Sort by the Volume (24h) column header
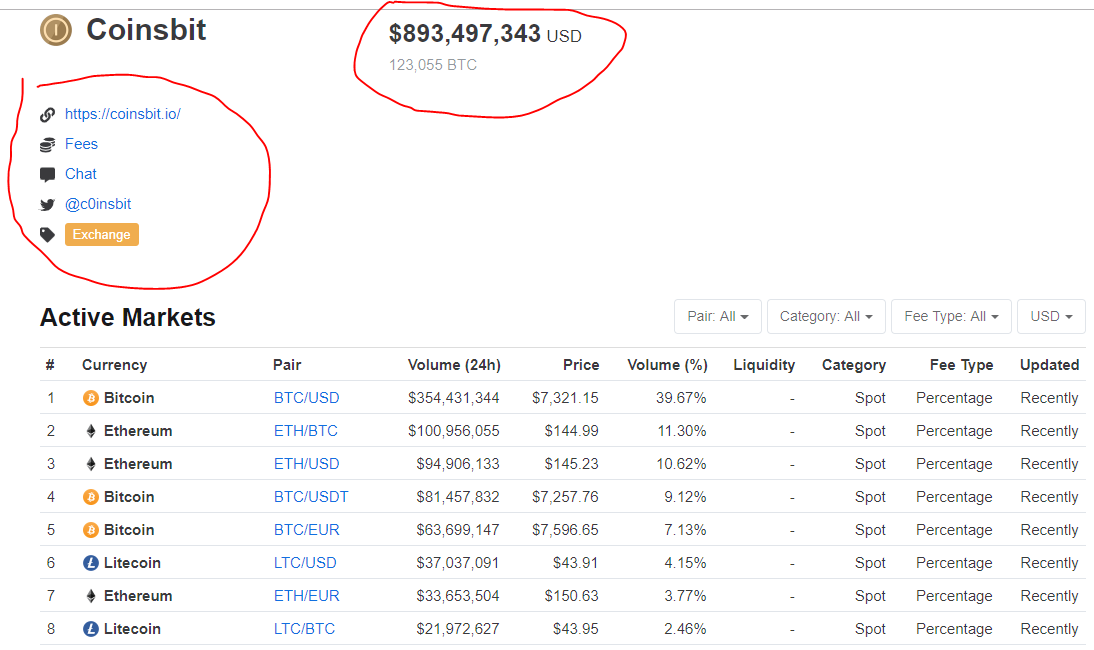This screenshot has height=650, width=1094. [x=454, y=365]
